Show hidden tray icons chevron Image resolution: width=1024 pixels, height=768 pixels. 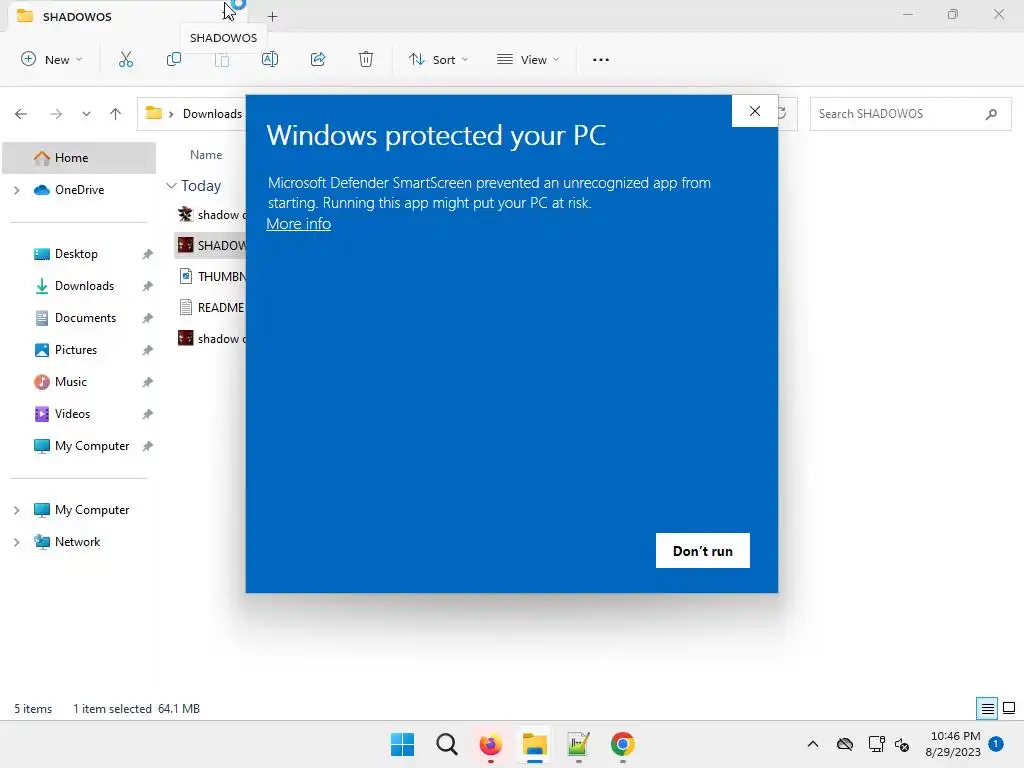coord(812,744)
